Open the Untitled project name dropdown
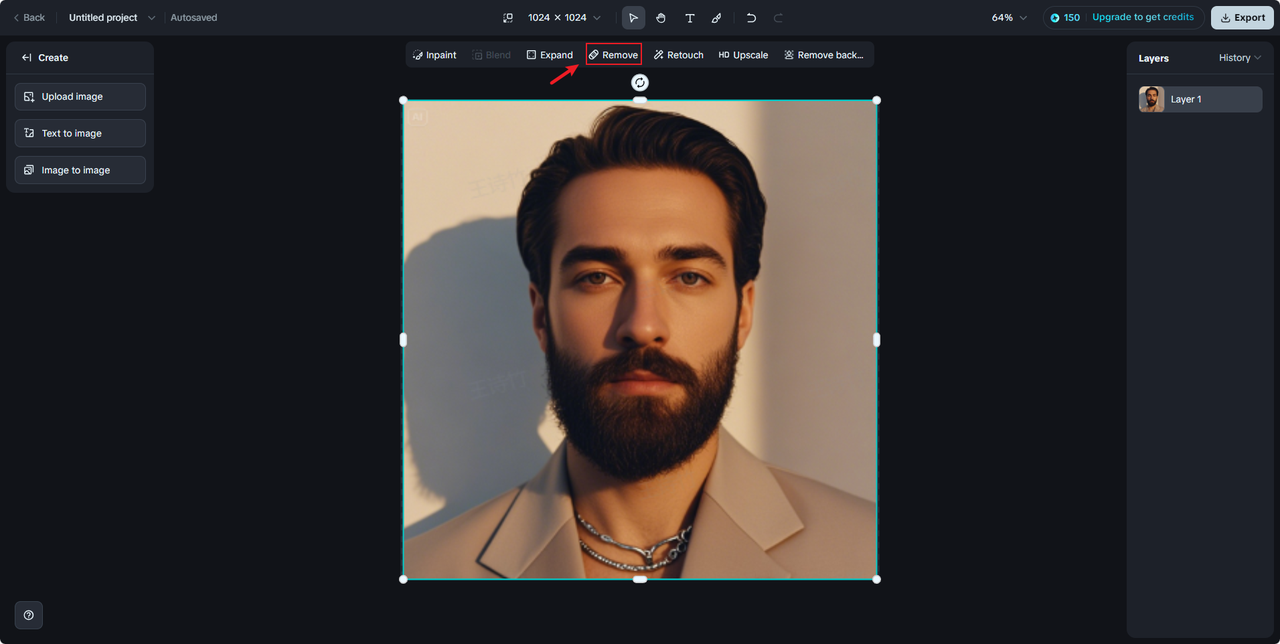 [112, 18]
